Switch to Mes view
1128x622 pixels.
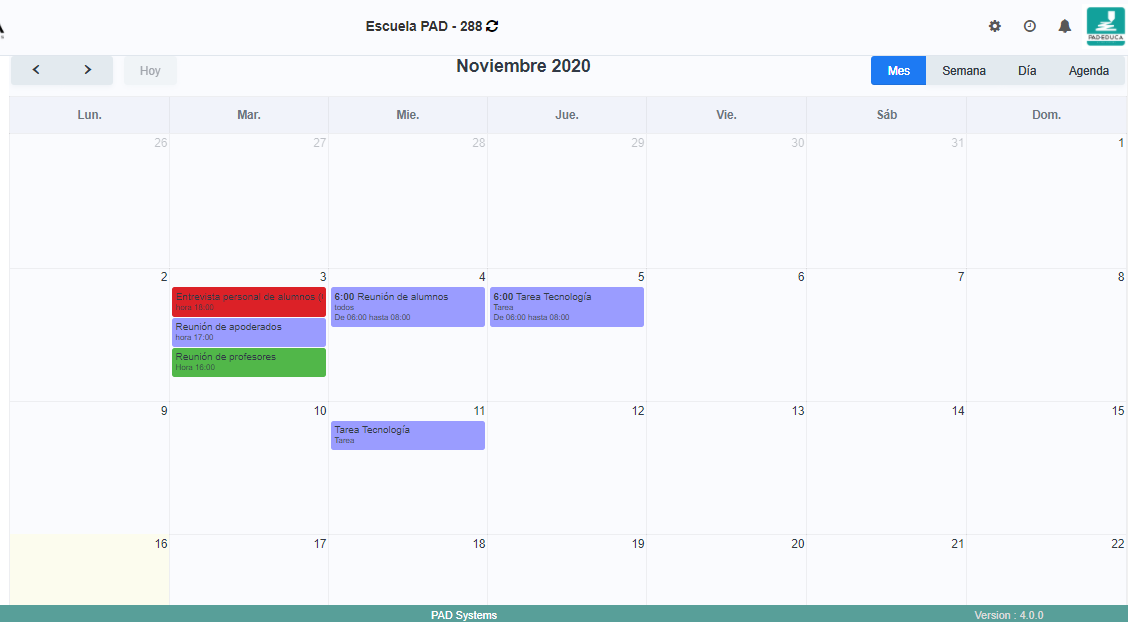click(898, 71)
